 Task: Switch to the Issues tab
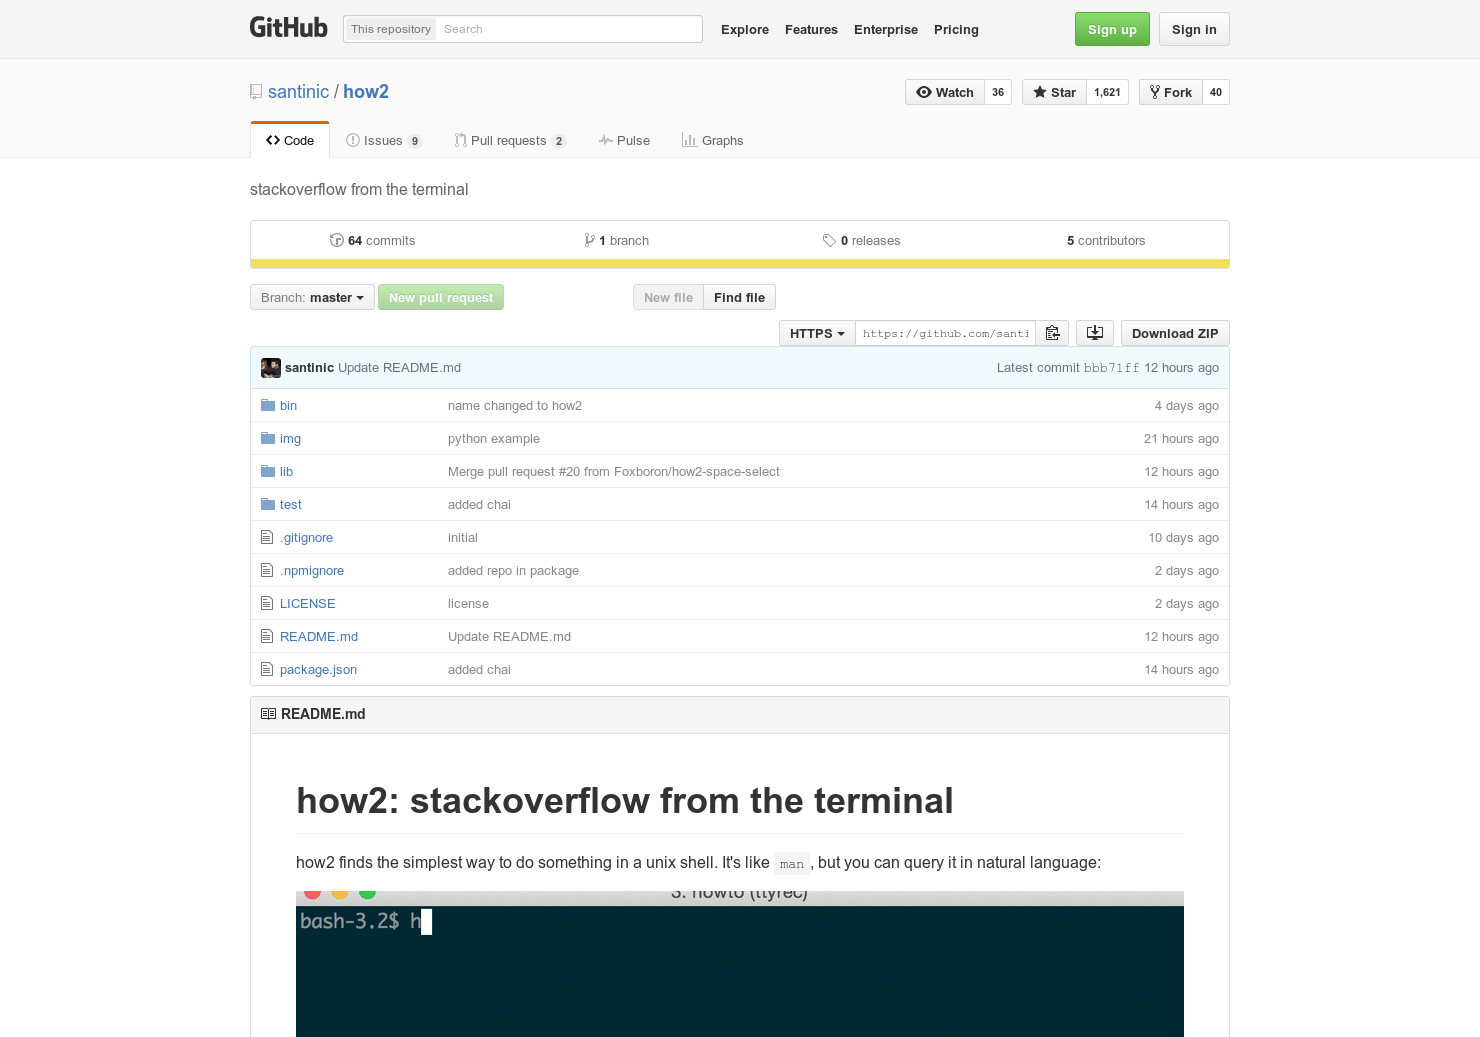click(x=384, y=140)
